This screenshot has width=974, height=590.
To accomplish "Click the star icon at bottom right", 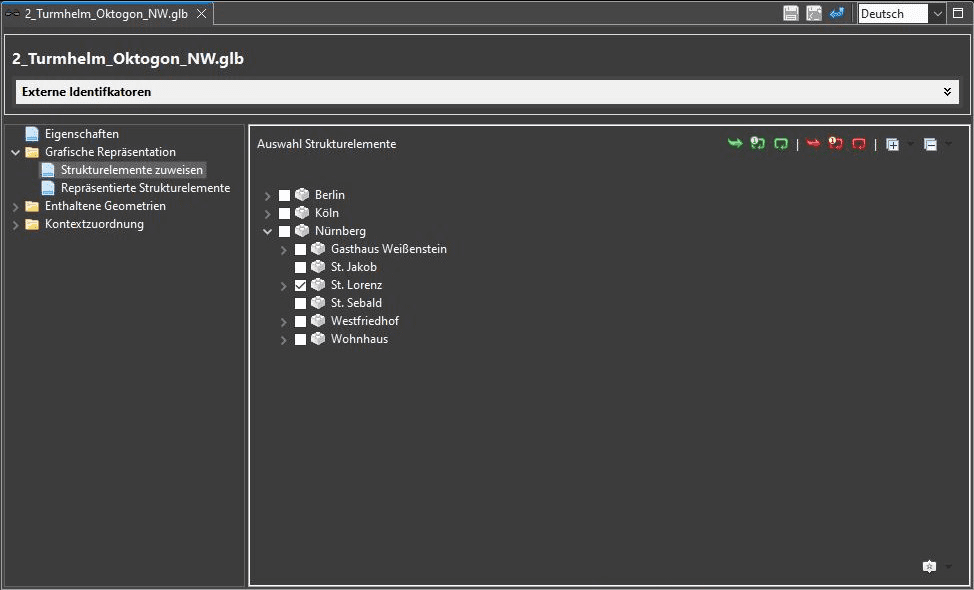I will click(929, 566).
